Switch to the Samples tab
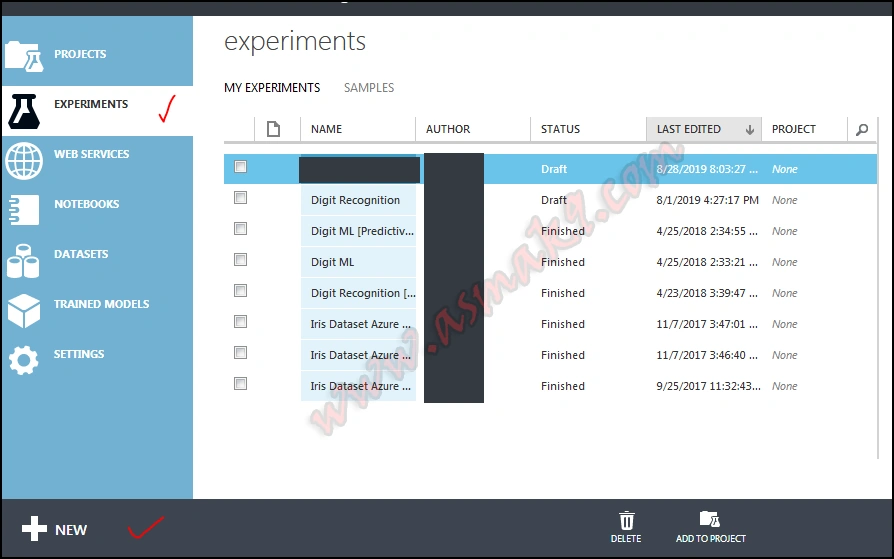This screenshot has width=894, height=559. click(x=369, y=88)
